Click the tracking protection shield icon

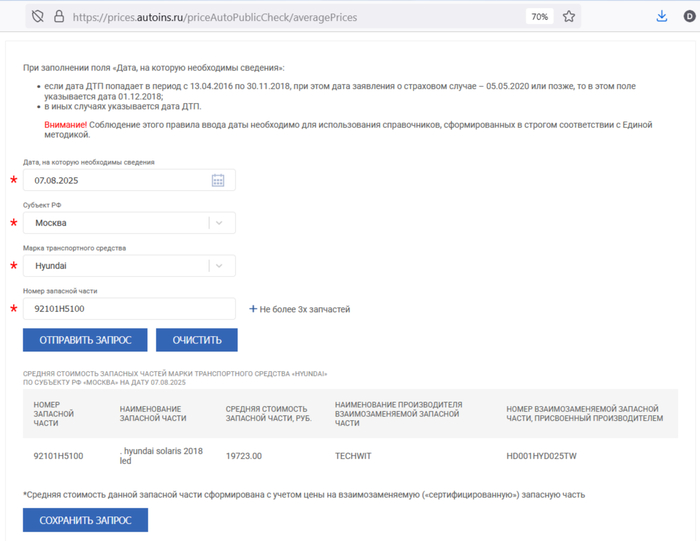38,17
